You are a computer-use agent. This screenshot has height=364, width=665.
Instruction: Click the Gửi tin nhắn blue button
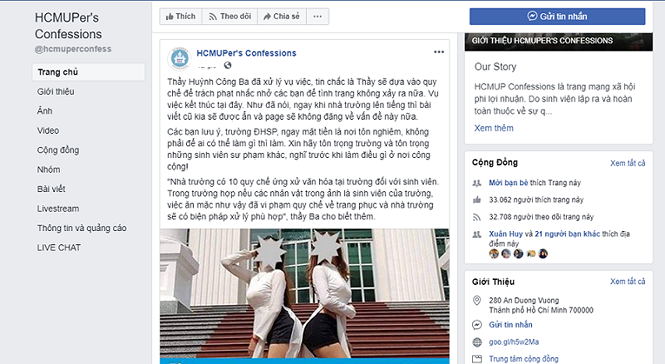557,17
